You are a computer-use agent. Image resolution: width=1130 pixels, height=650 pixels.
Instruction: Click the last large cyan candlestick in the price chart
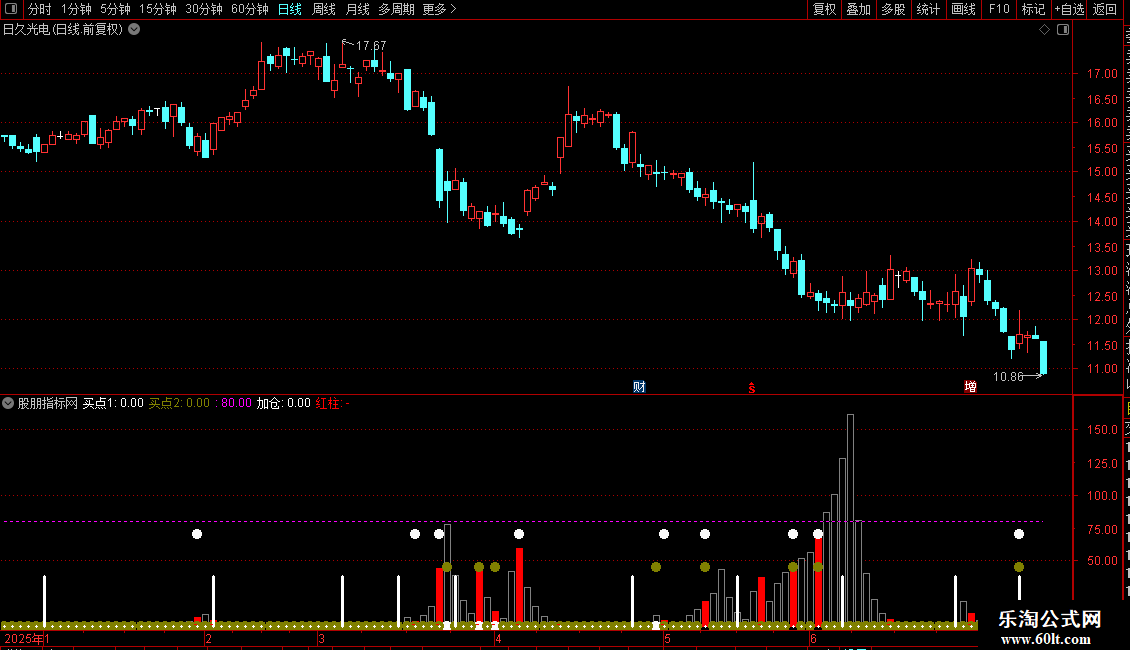pyautogui.click(x=1043, y=357)
